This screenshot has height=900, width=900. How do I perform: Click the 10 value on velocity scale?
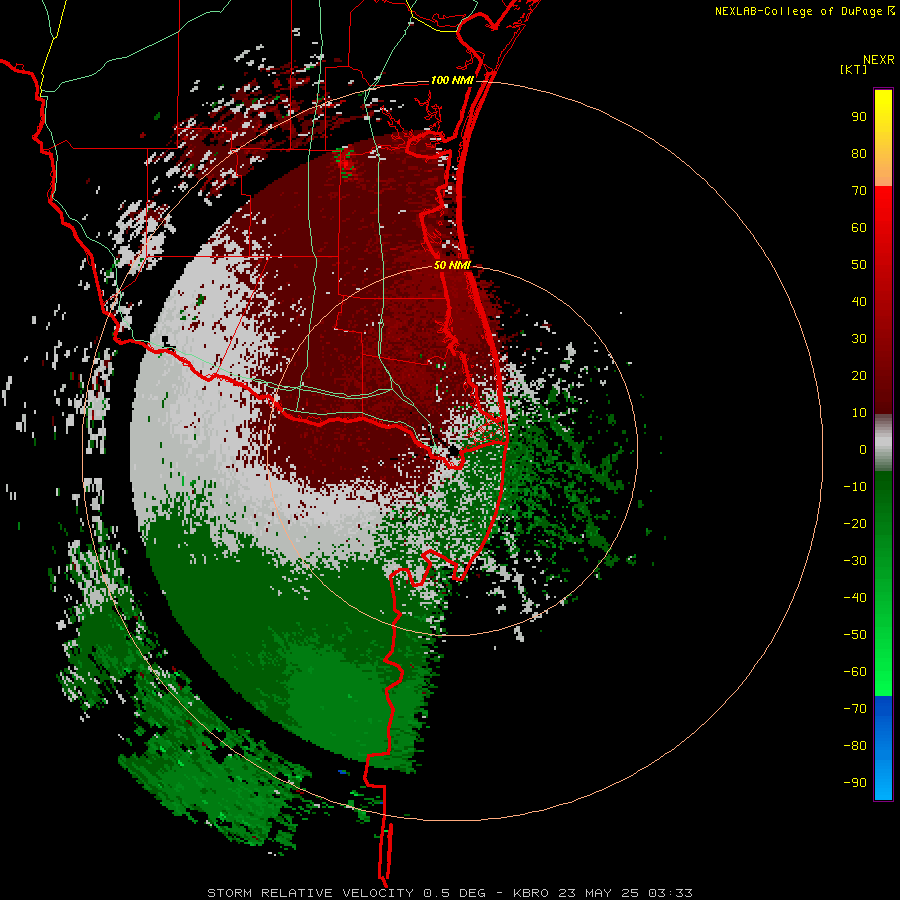pyautogui.click(x=859, y=413)
